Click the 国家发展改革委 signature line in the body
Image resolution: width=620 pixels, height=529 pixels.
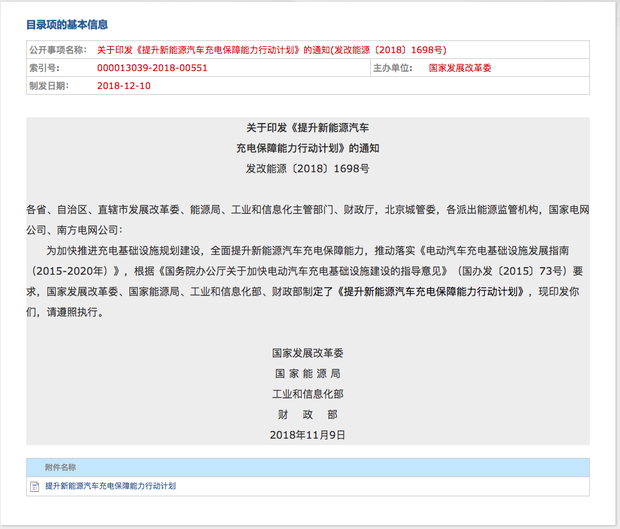coord(308,354)
